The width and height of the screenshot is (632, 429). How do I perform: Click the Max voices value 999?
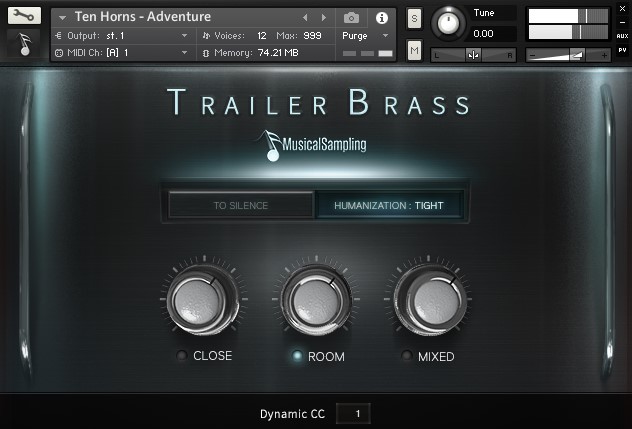(x=312, y=36)
